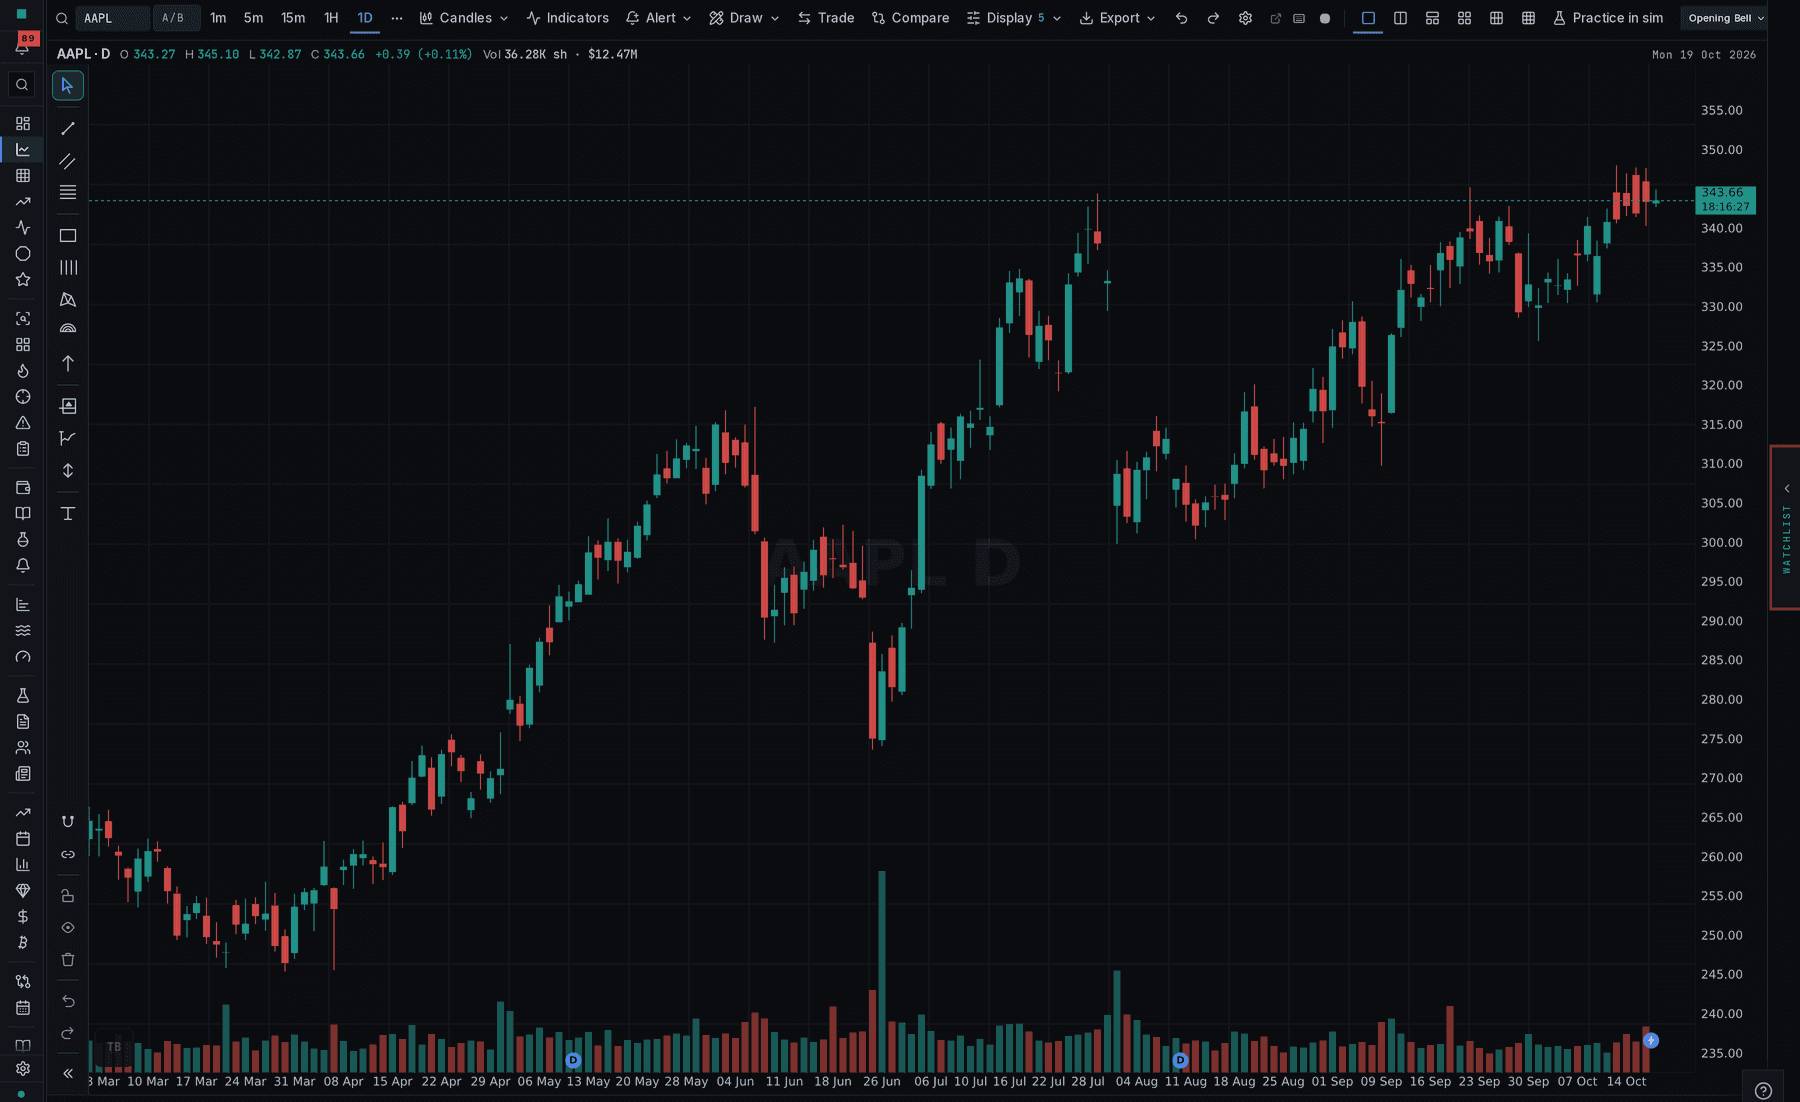Select the price range measure tool
Image resolution: width=1800 pixels, height=1102 pixels.
coord(68,470)
